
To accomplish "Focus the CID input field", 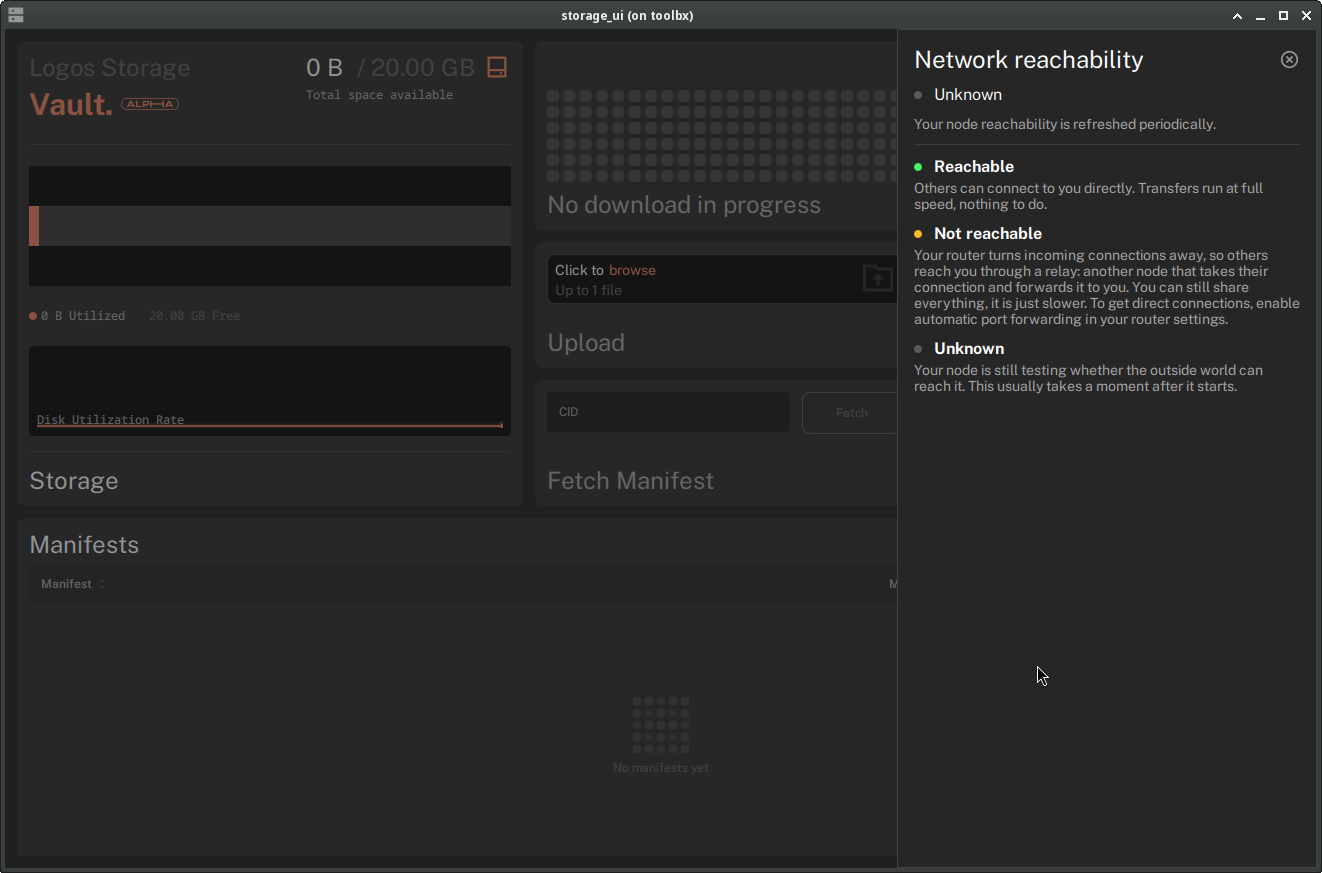I will 668,412.
